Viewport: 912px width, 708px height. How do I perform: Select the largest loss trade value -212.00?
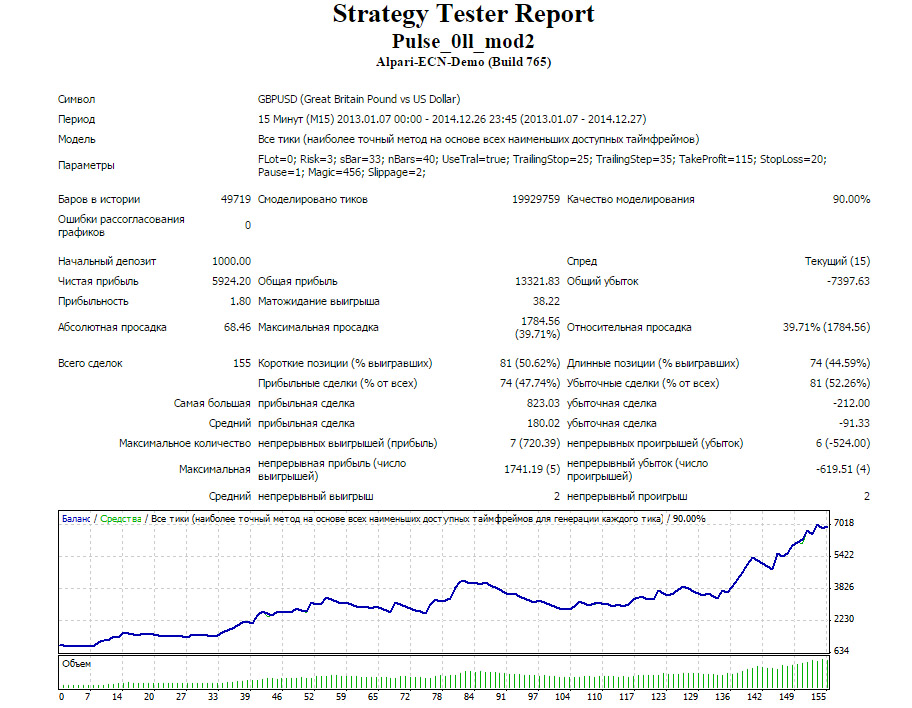[851, 404]
